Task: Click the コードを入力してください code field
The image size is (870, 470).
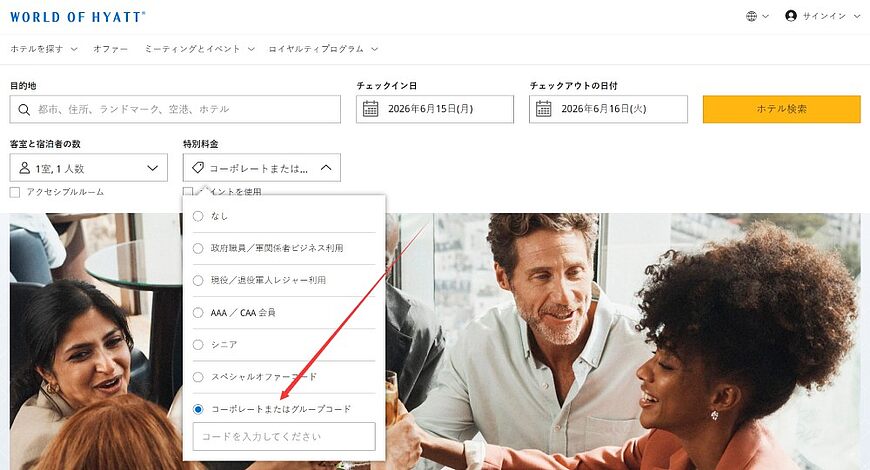Action: 284,437
